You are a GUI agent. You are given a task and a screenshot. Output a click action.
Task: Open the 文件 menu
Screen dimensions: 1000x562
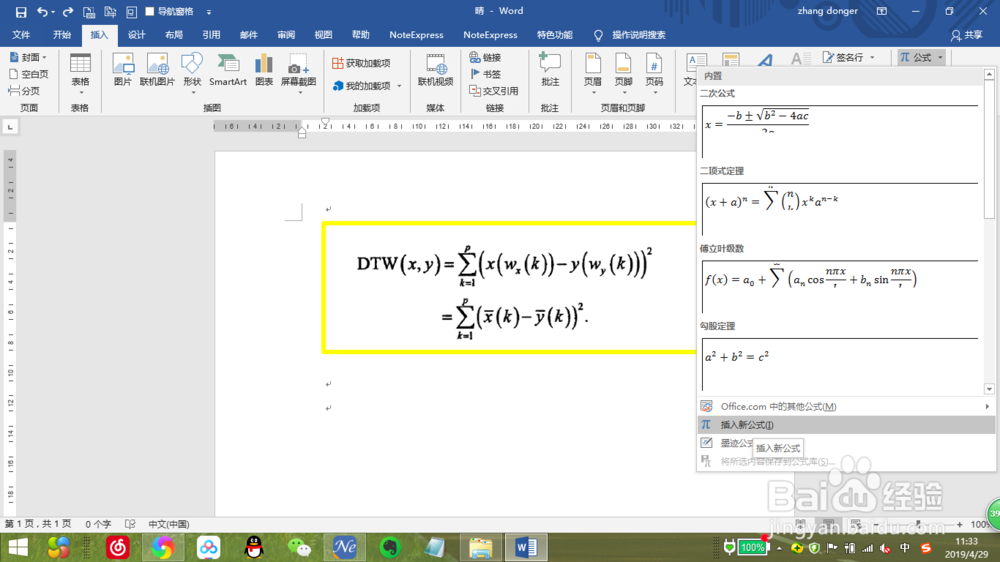pos(21,35)
